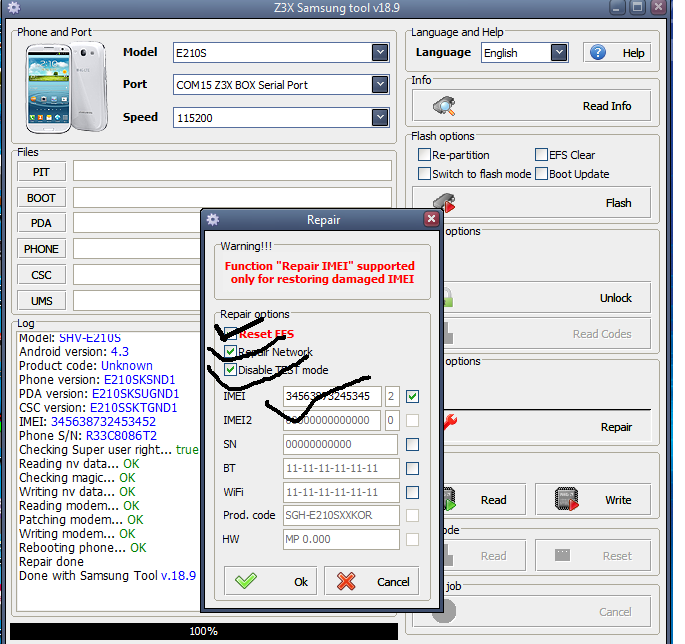Check the Re-partition flash option
The image size is (685, 644).
pos(424,155)
